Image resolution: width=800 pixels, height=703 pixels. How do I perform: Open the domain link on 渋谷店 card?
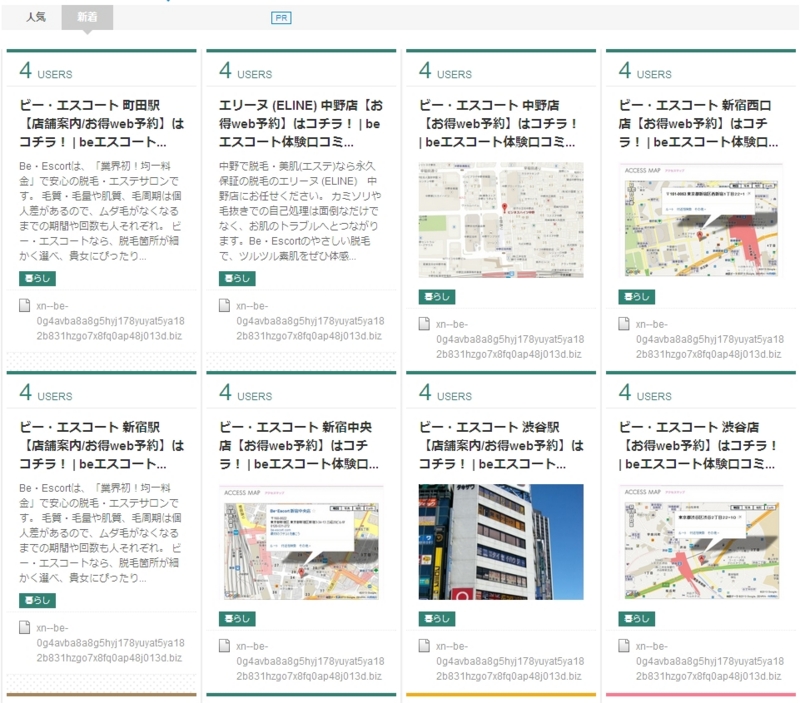coord(710,661)
